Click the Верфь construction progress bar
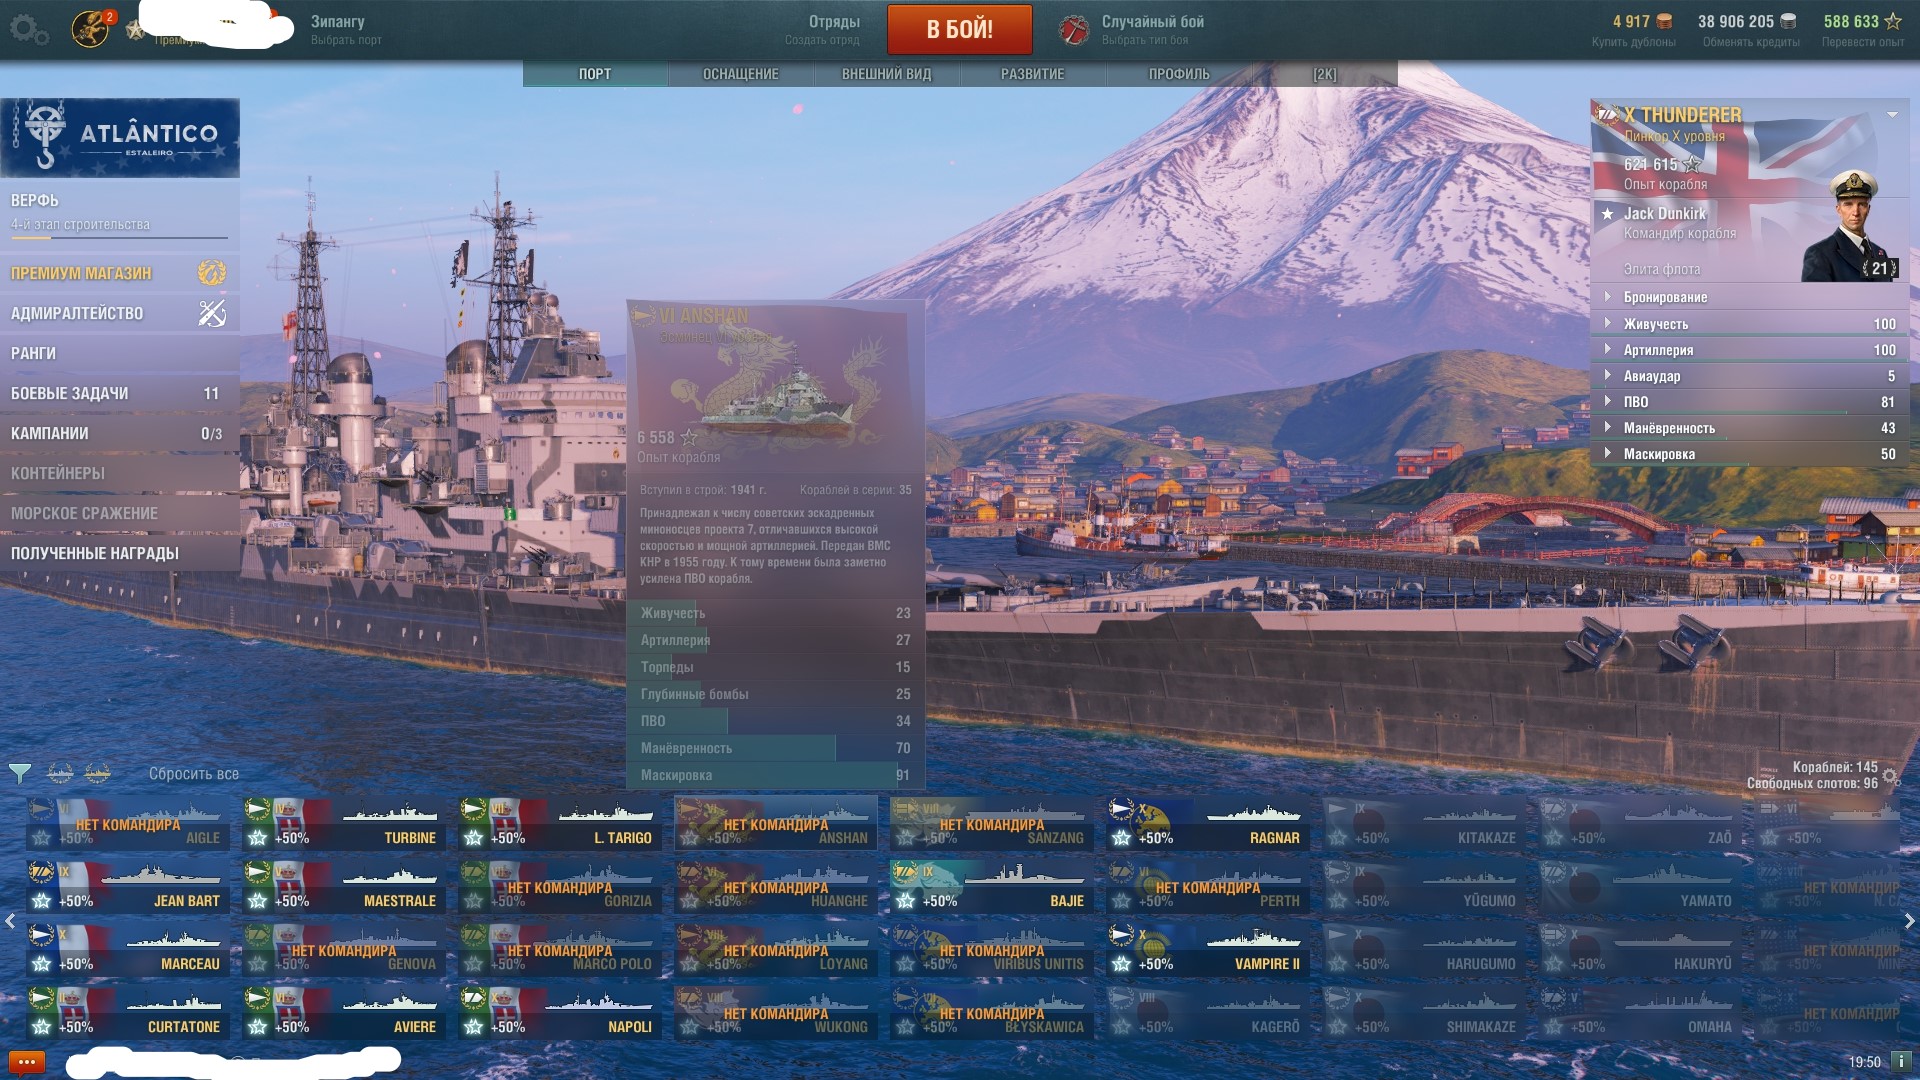This screenshot has width=1920, height=1080. (119, 238)
